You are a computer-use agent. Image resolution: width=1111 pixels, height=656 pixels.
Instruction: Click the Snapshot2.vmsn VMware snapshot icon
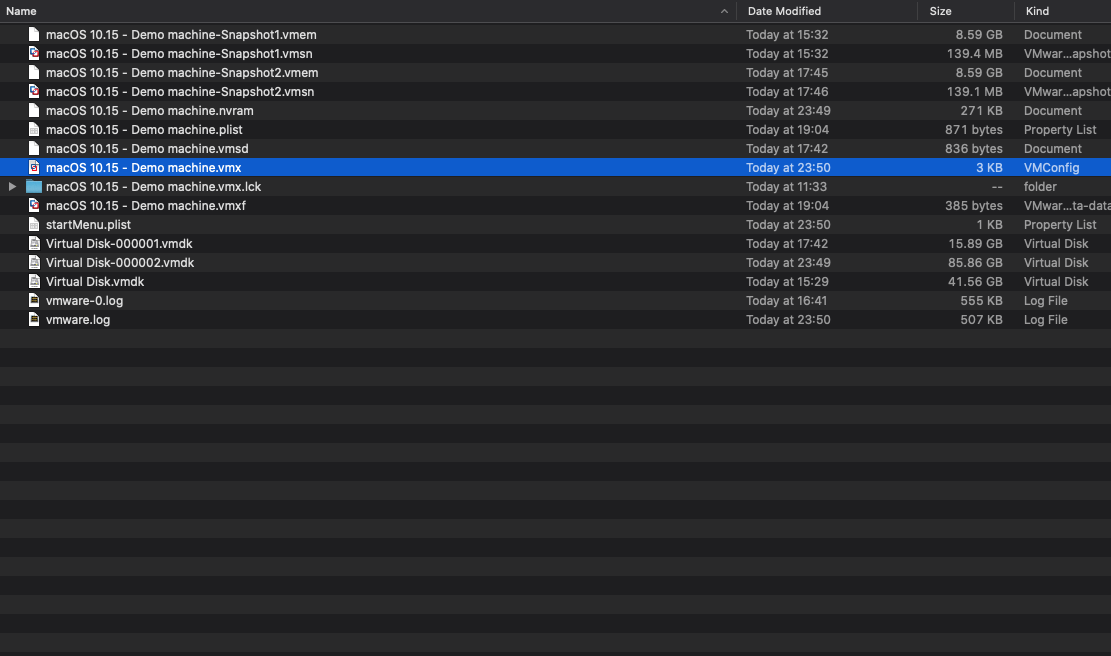[x=33, y=91]
